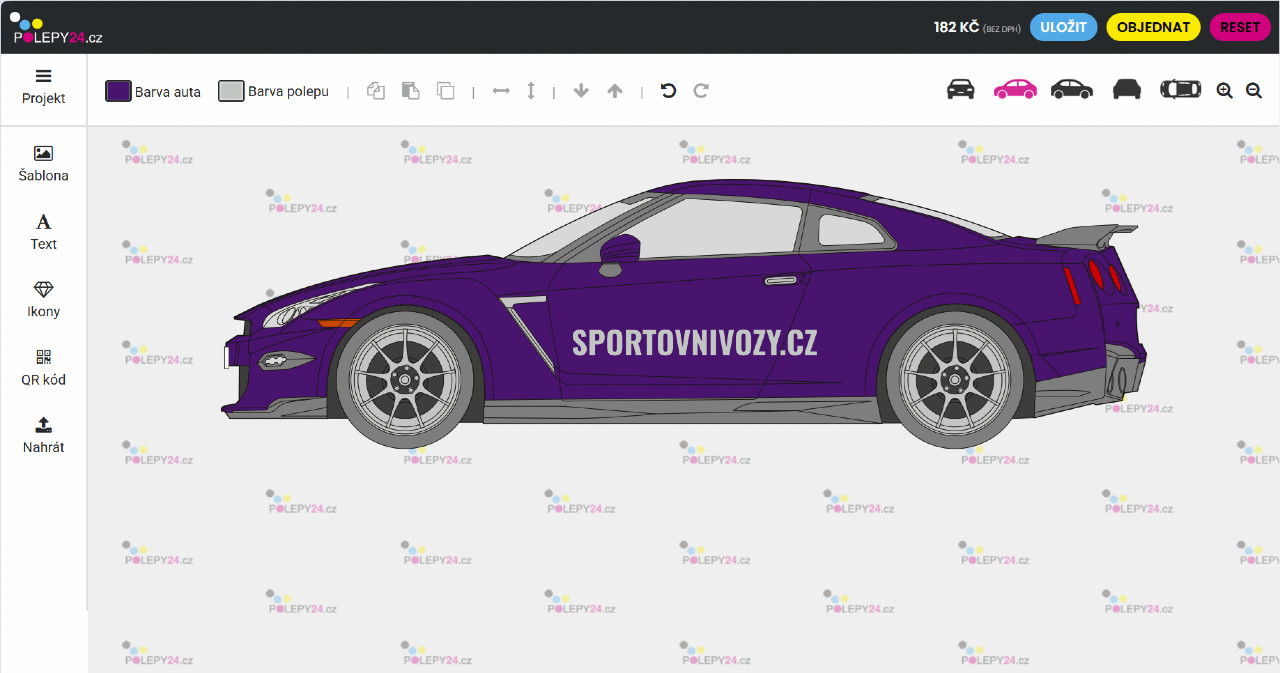1280x673 pixels.
Task: Select the pink left side car view
Action: [x=1015, y=89]
